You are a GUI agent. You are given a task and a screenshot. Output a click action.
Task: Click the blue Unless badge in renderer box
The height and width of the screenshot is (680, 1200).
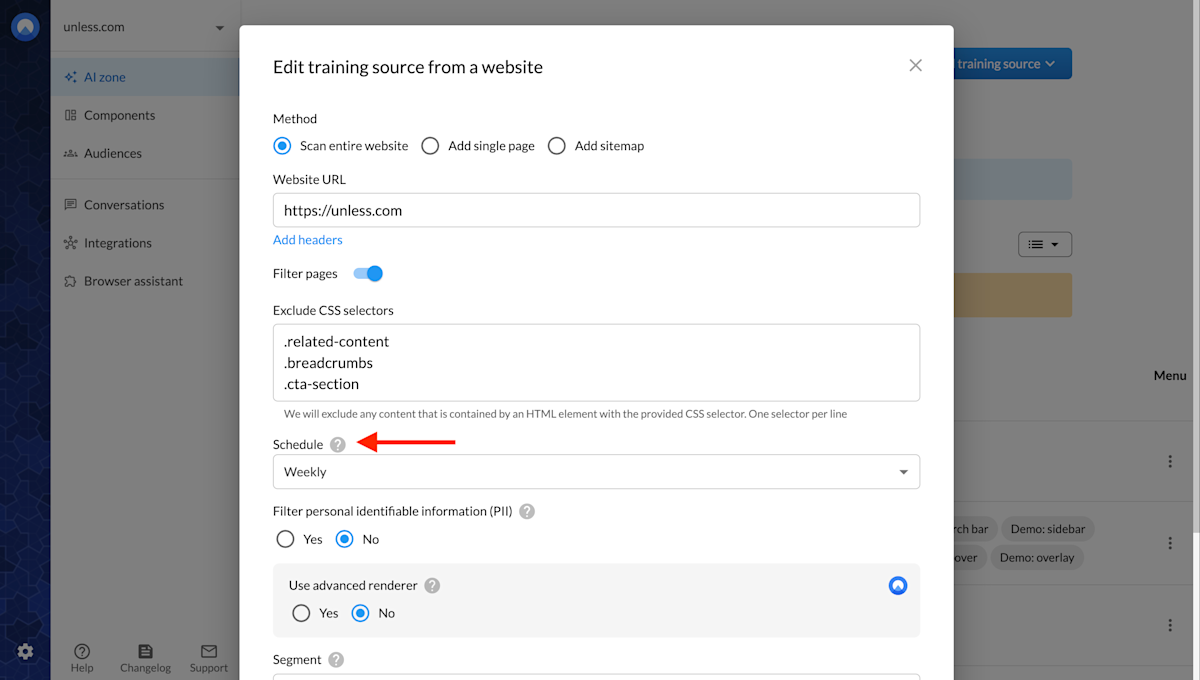898,585
